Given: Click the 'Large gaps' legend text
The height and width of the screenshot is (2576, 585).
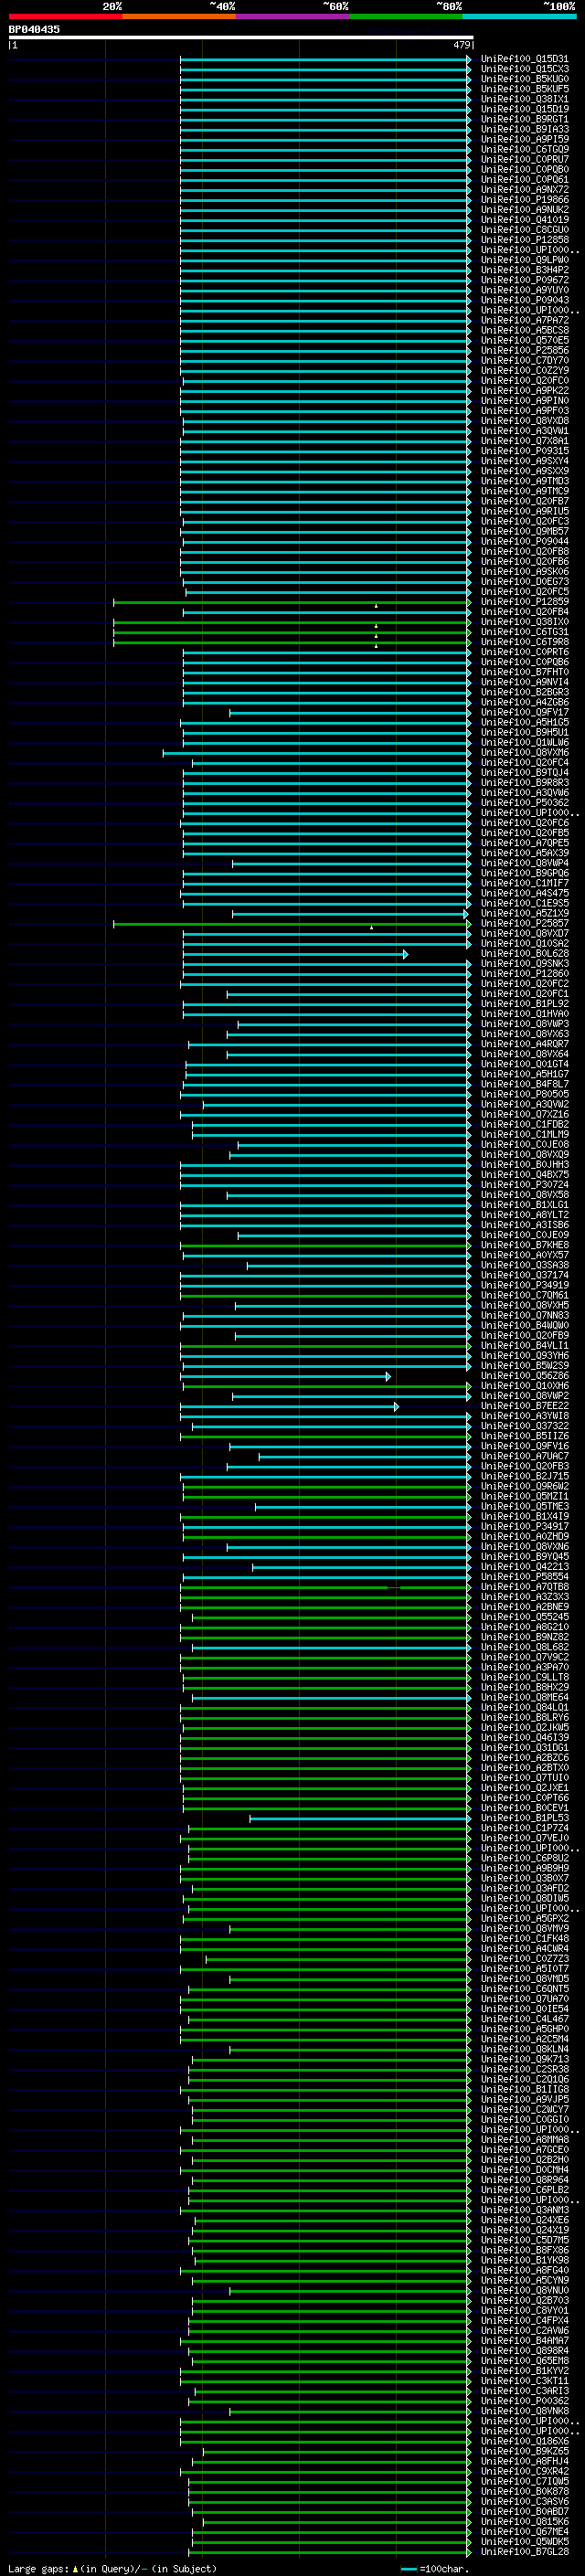Looking at the screenshot, I should (x=38, y=2569).
